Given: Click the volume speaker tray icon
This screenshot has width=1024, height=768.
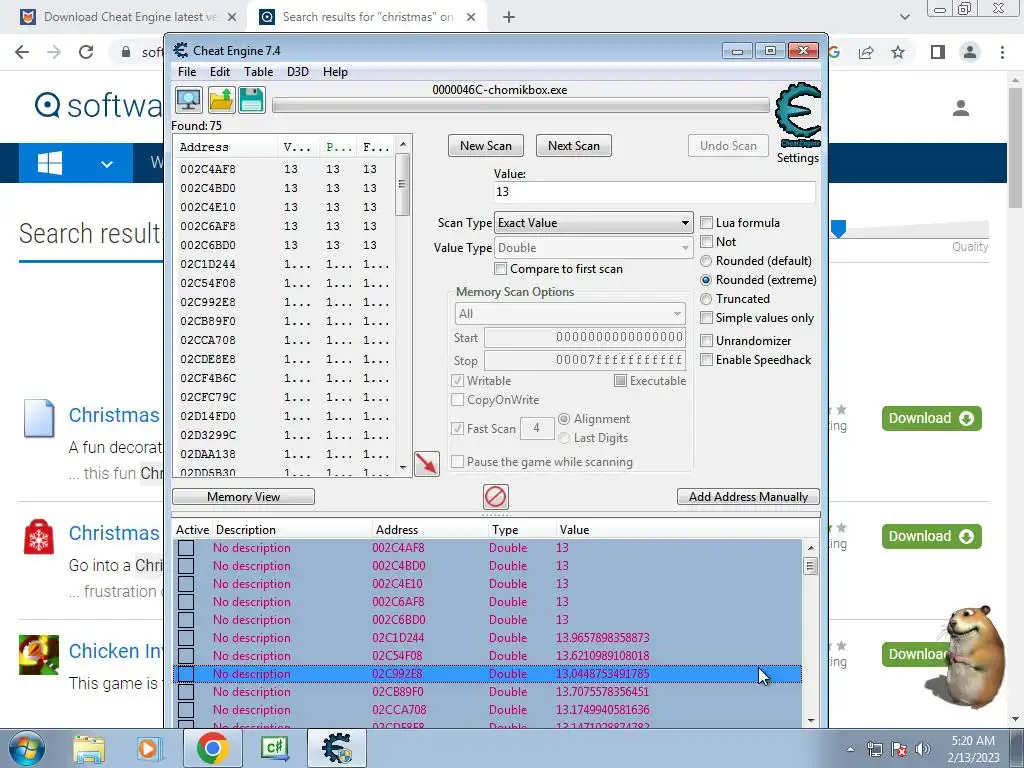Looking at the screenshot, I should click(922, 749).
